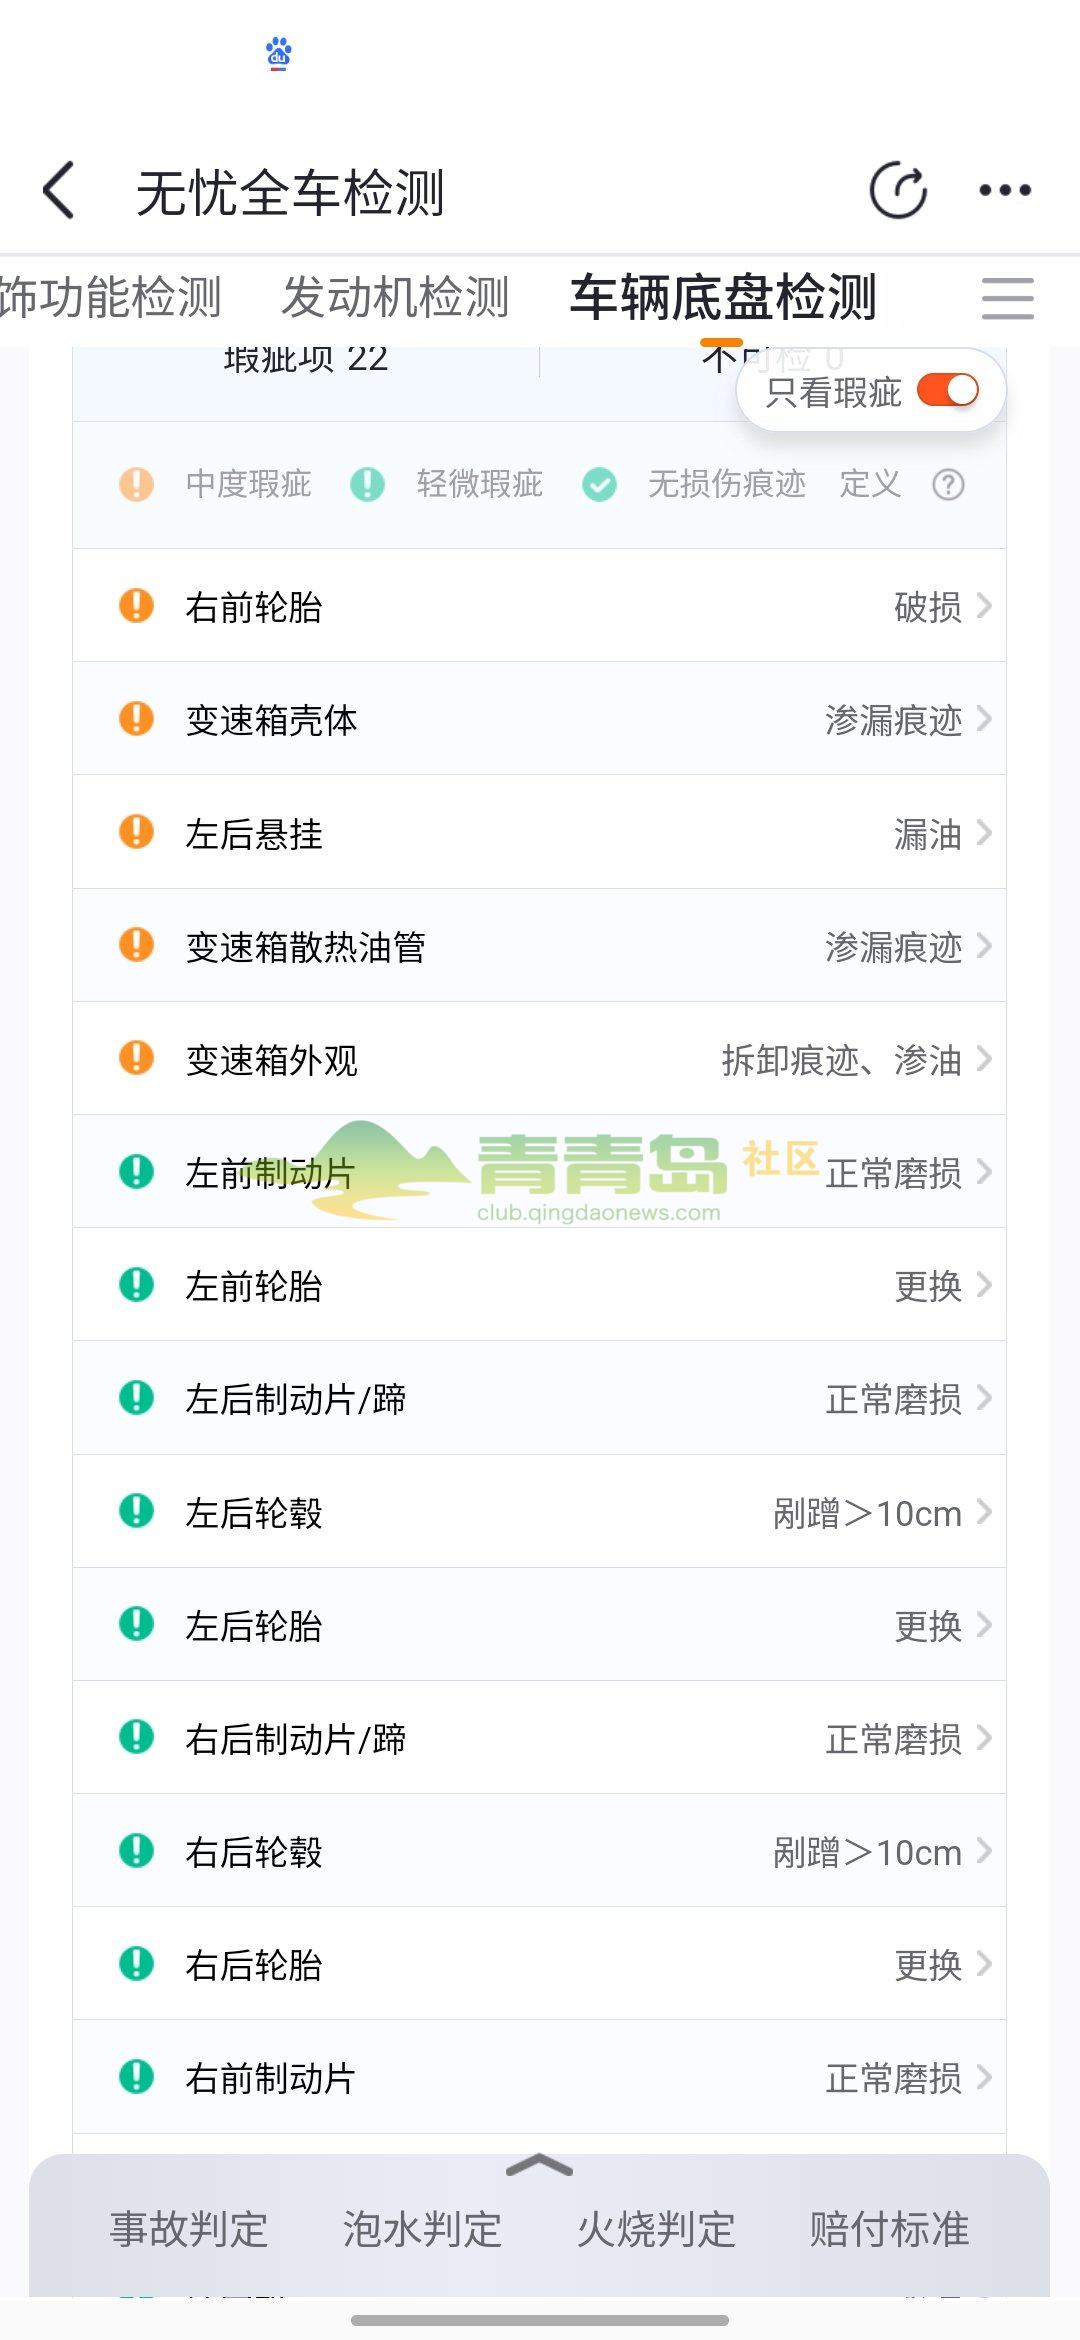Click green warning icon beside 左前轮胎
The width and height of the screenshot is (1080, 2340).
pos(136,1285)
